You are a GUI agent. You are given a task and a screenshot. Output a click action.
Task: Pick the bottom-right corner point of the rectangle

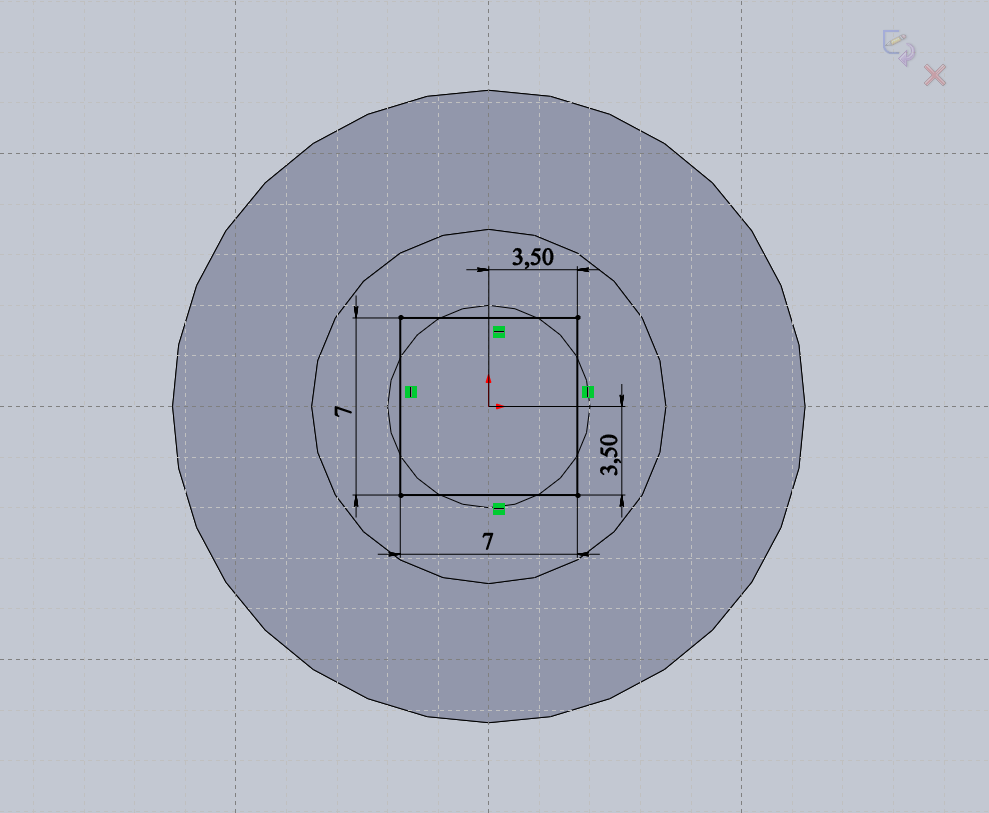(x=578, y=495)
